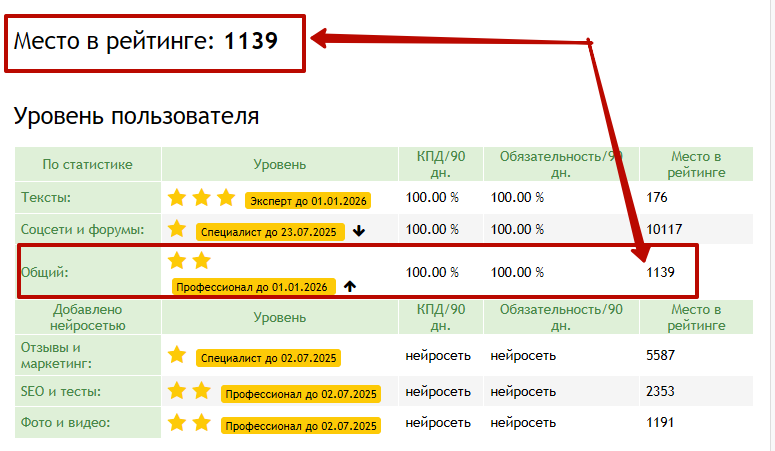Click the up arrow beside Профессионал до 01.01.2026
This screenshot has height=451, width=775.
[349, 286]
